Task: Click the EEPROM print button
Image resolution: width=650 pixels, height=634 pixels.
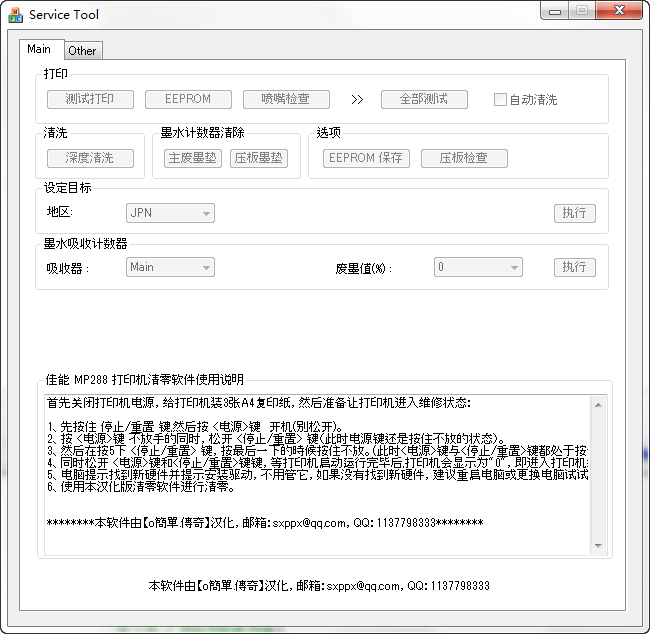Action: tap(188, 99)
